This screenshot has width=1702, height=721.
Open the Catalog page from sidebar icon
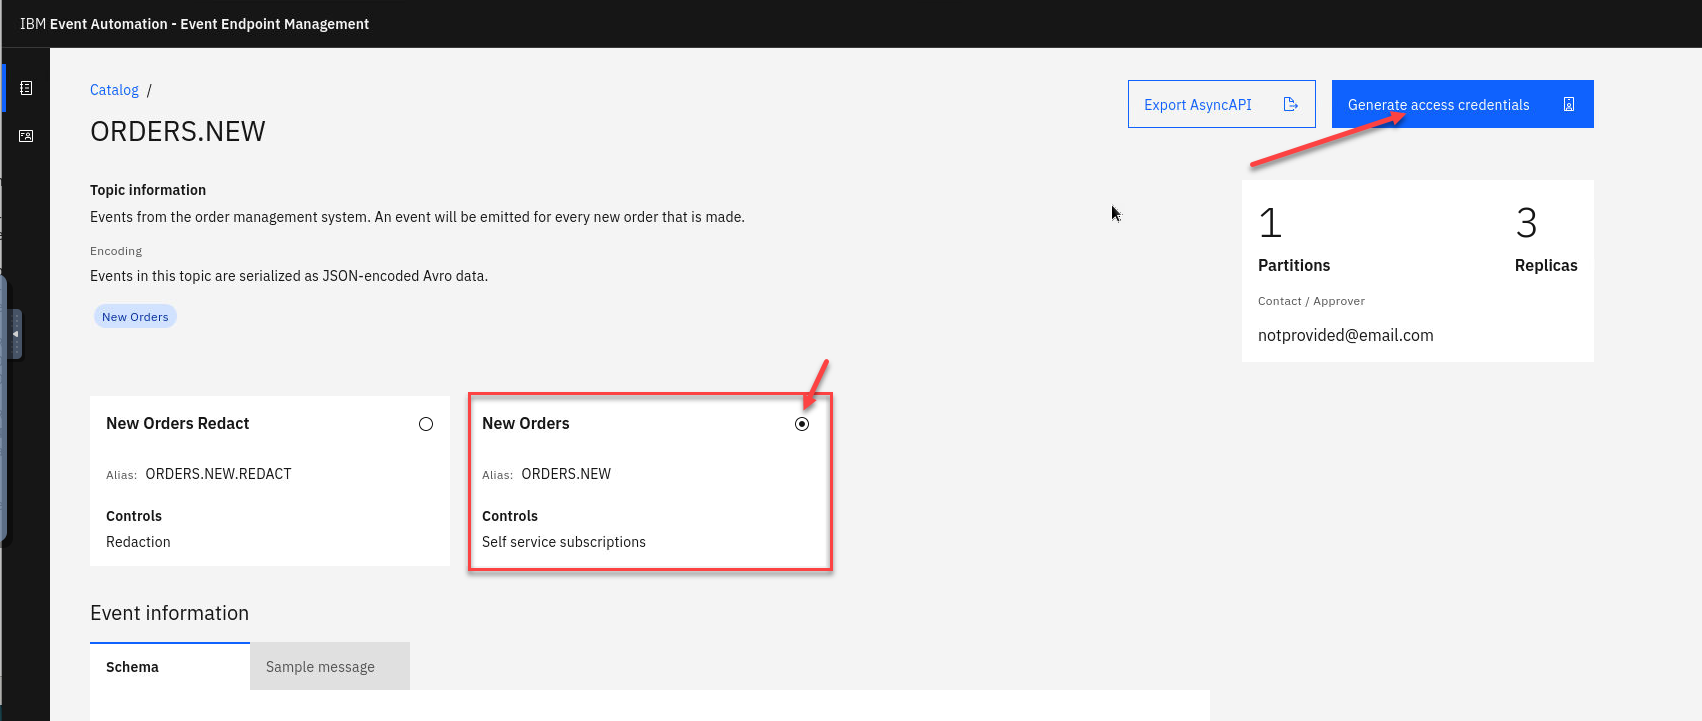pyautogui.click(x=26, y=88)
